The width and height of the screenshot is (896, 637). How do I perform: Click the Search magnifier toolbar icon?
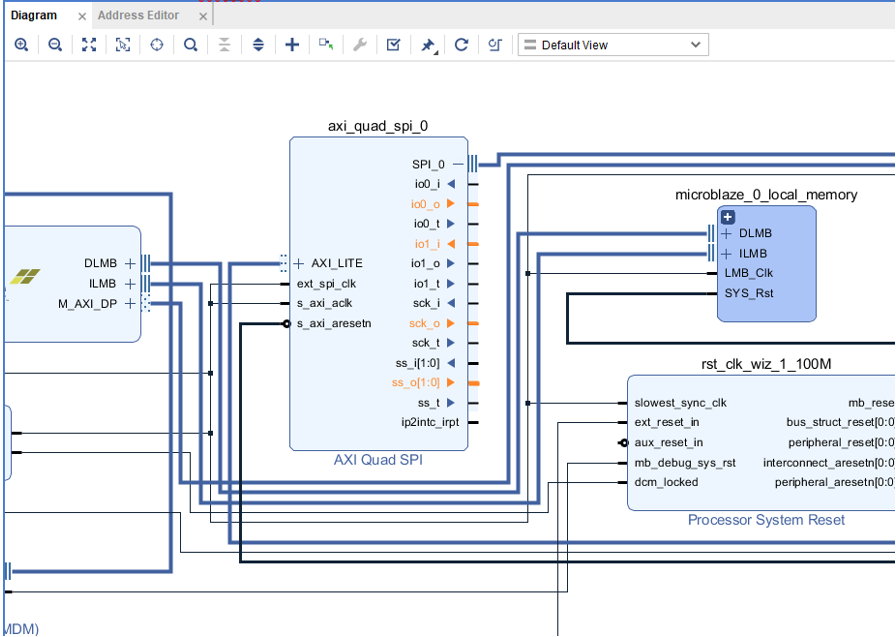[190, 45]
